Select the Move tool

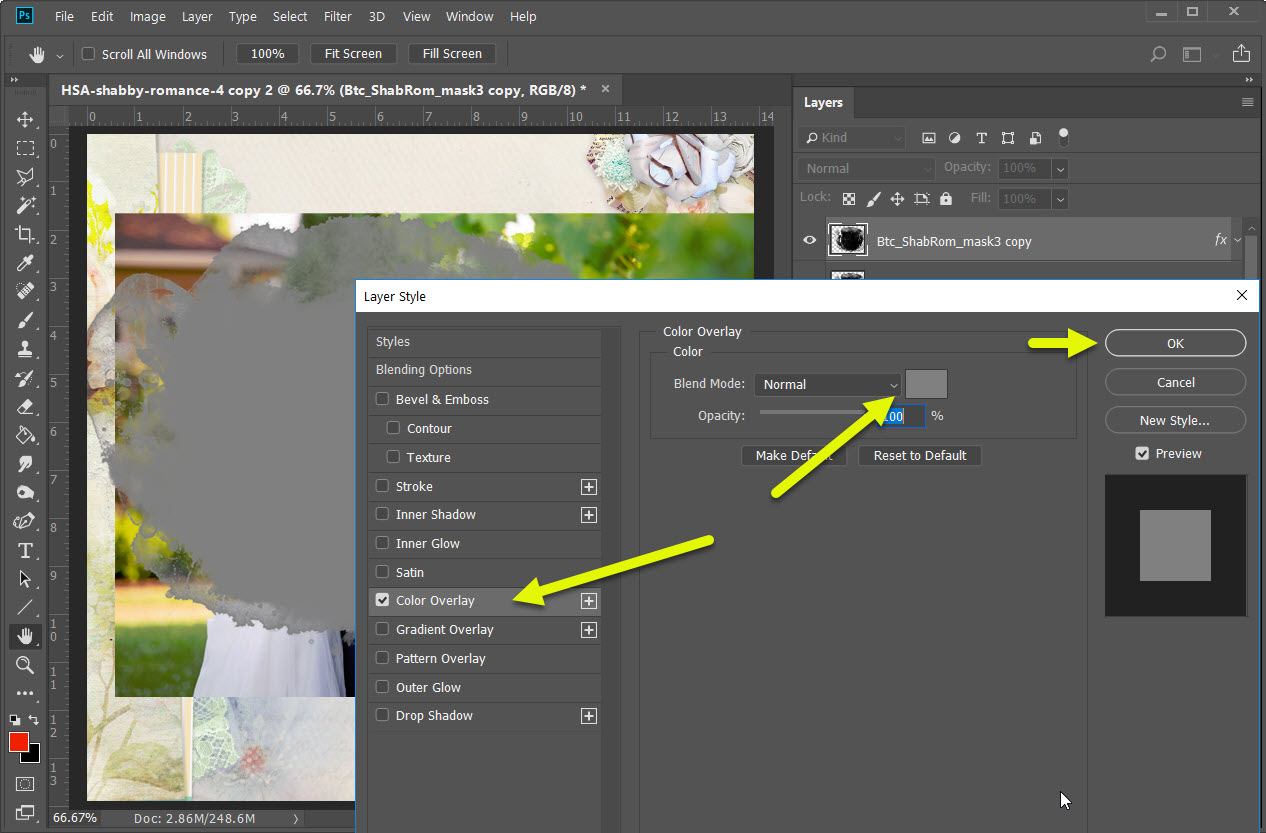(x=25, y=119)
